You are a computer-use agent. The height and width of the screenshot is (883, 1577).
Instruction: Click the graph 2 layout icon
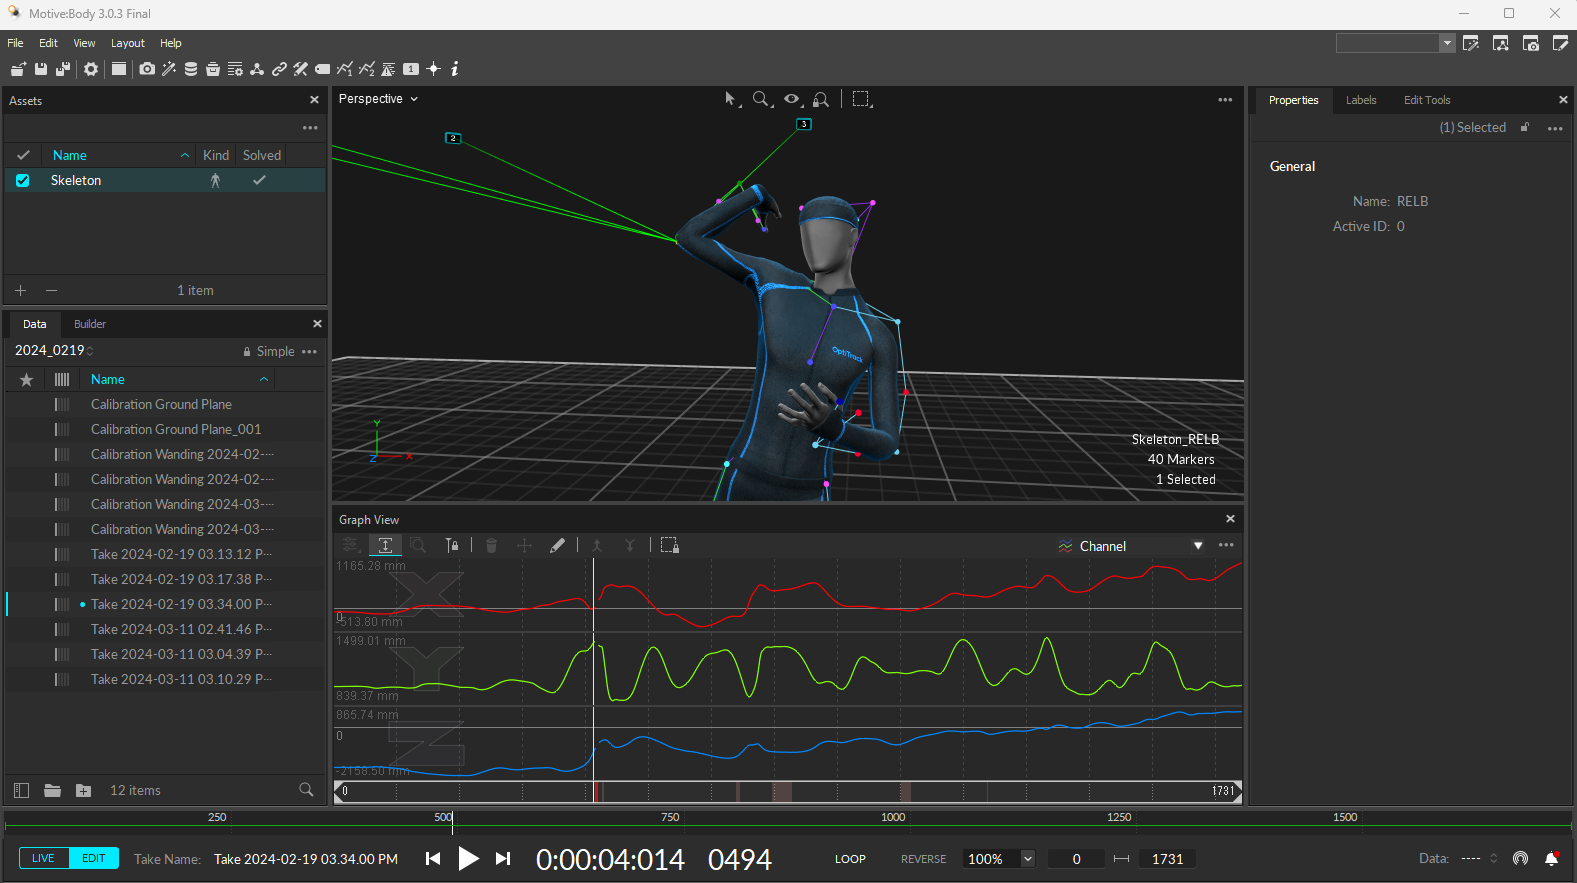tap(367, 69)
